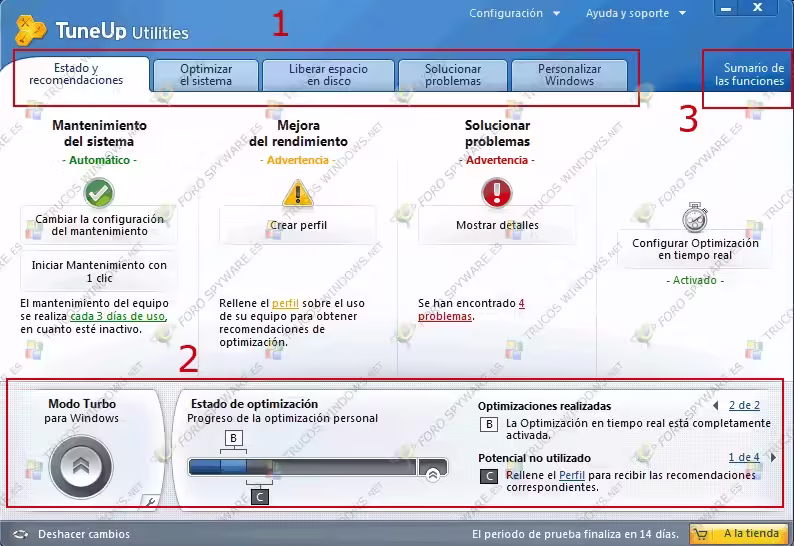
Task: Click the turbo icon at progress bar end
Action: tap(432, 475)
